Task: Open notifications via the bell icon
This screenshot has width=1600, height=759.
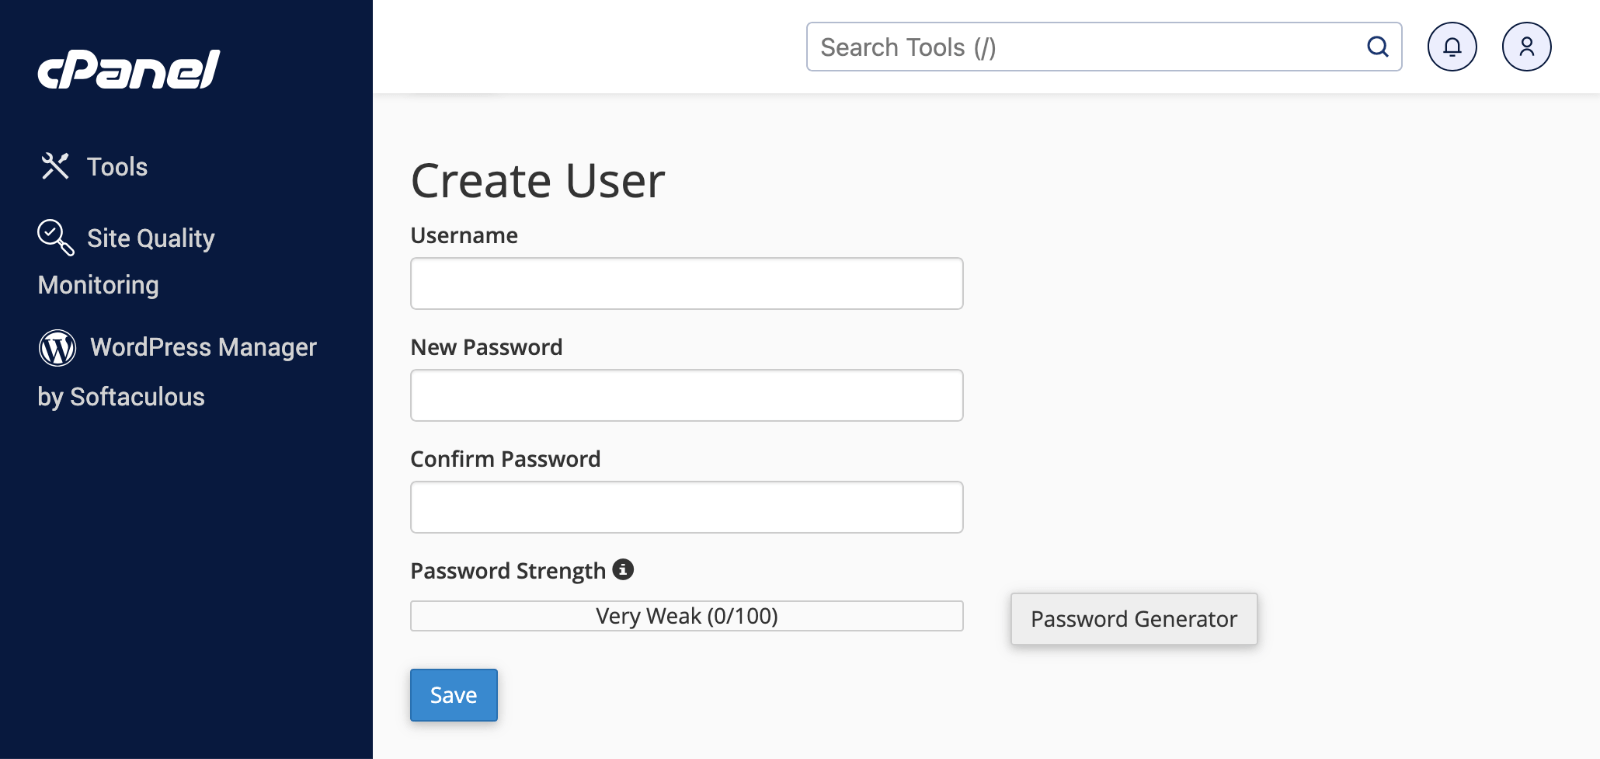Action: pos(1451,47)
